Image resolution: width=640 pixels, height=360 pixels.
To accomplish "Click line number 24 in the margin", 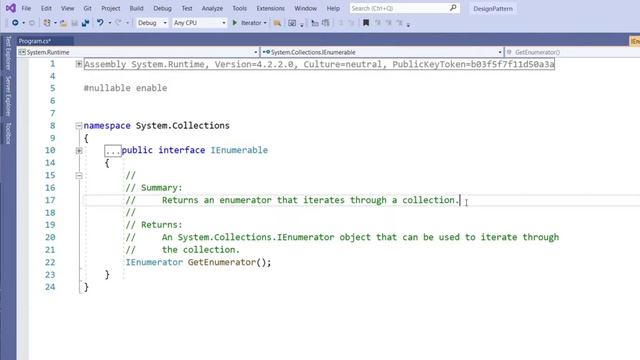I will click(50, 287).
